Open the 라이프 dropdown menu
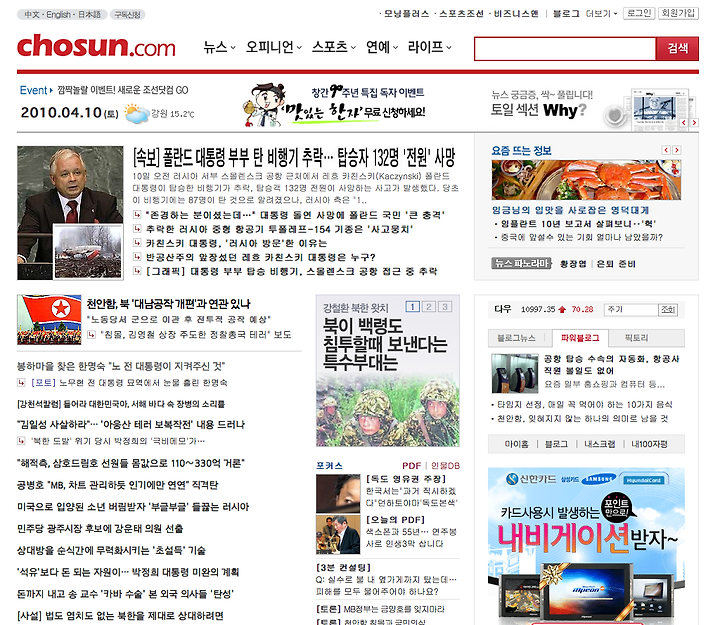Screen dimensions: 720x625 point(430,47)
